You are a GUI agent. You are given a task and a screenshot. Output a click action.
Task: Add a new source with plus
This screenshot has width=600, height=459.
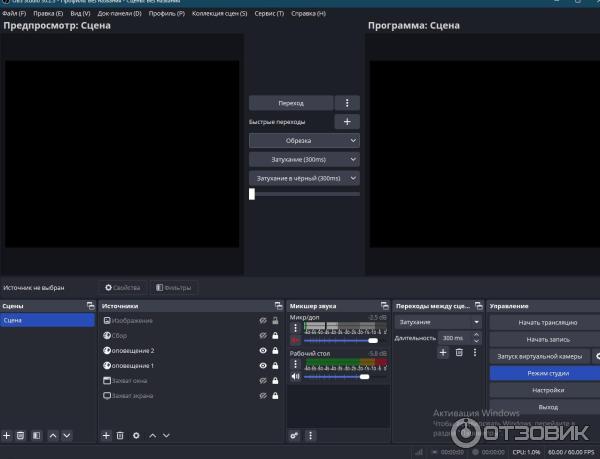106,435
